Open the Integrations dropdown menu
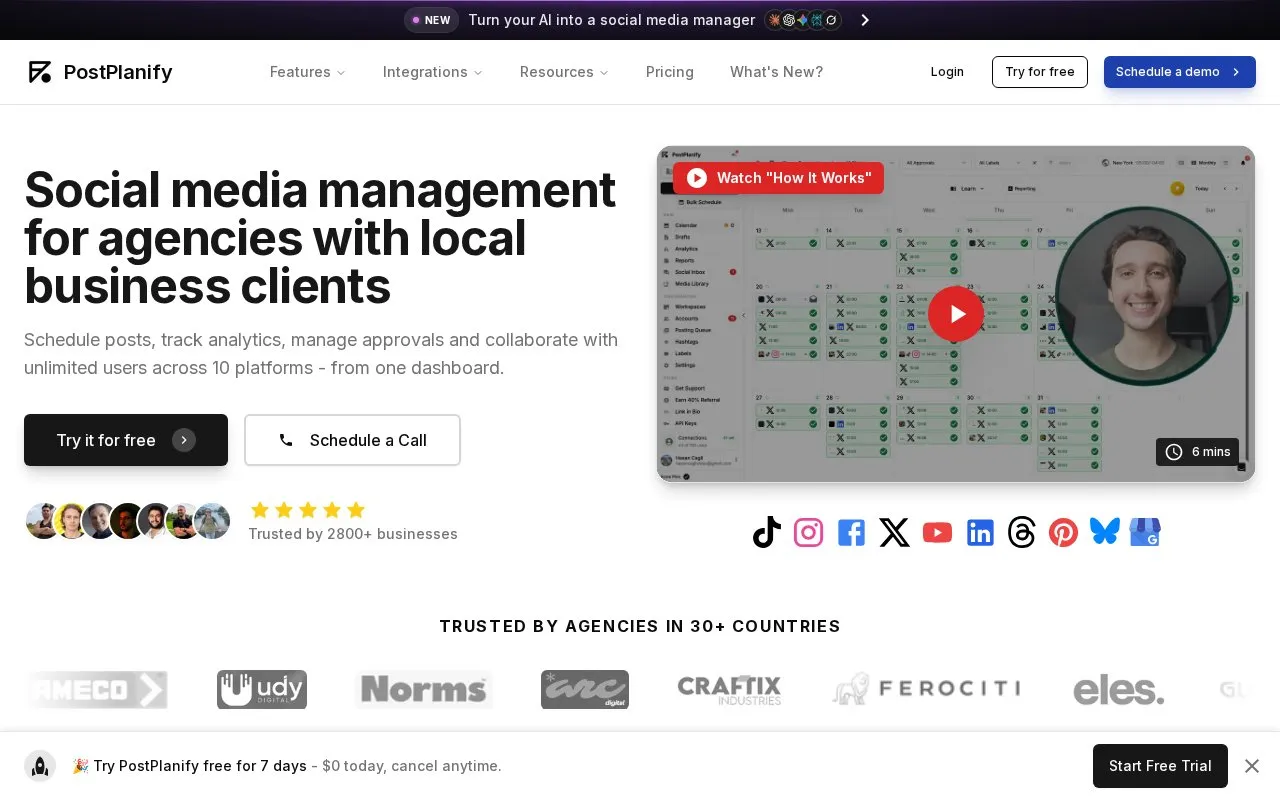1280x800 pixels. tap(433, 72)
